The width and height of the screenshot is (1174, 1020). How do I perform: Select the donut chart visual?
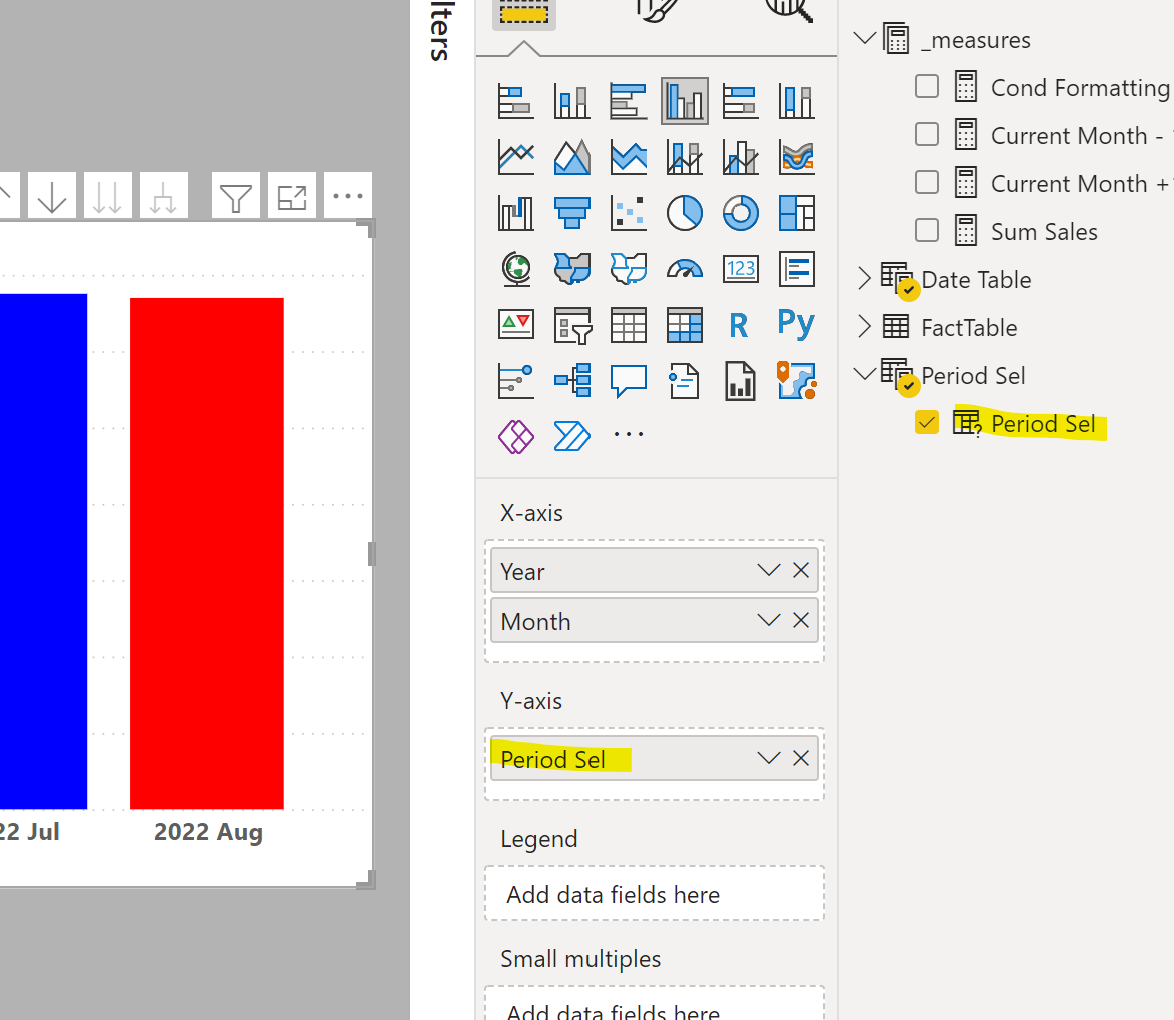click(740, 213)
